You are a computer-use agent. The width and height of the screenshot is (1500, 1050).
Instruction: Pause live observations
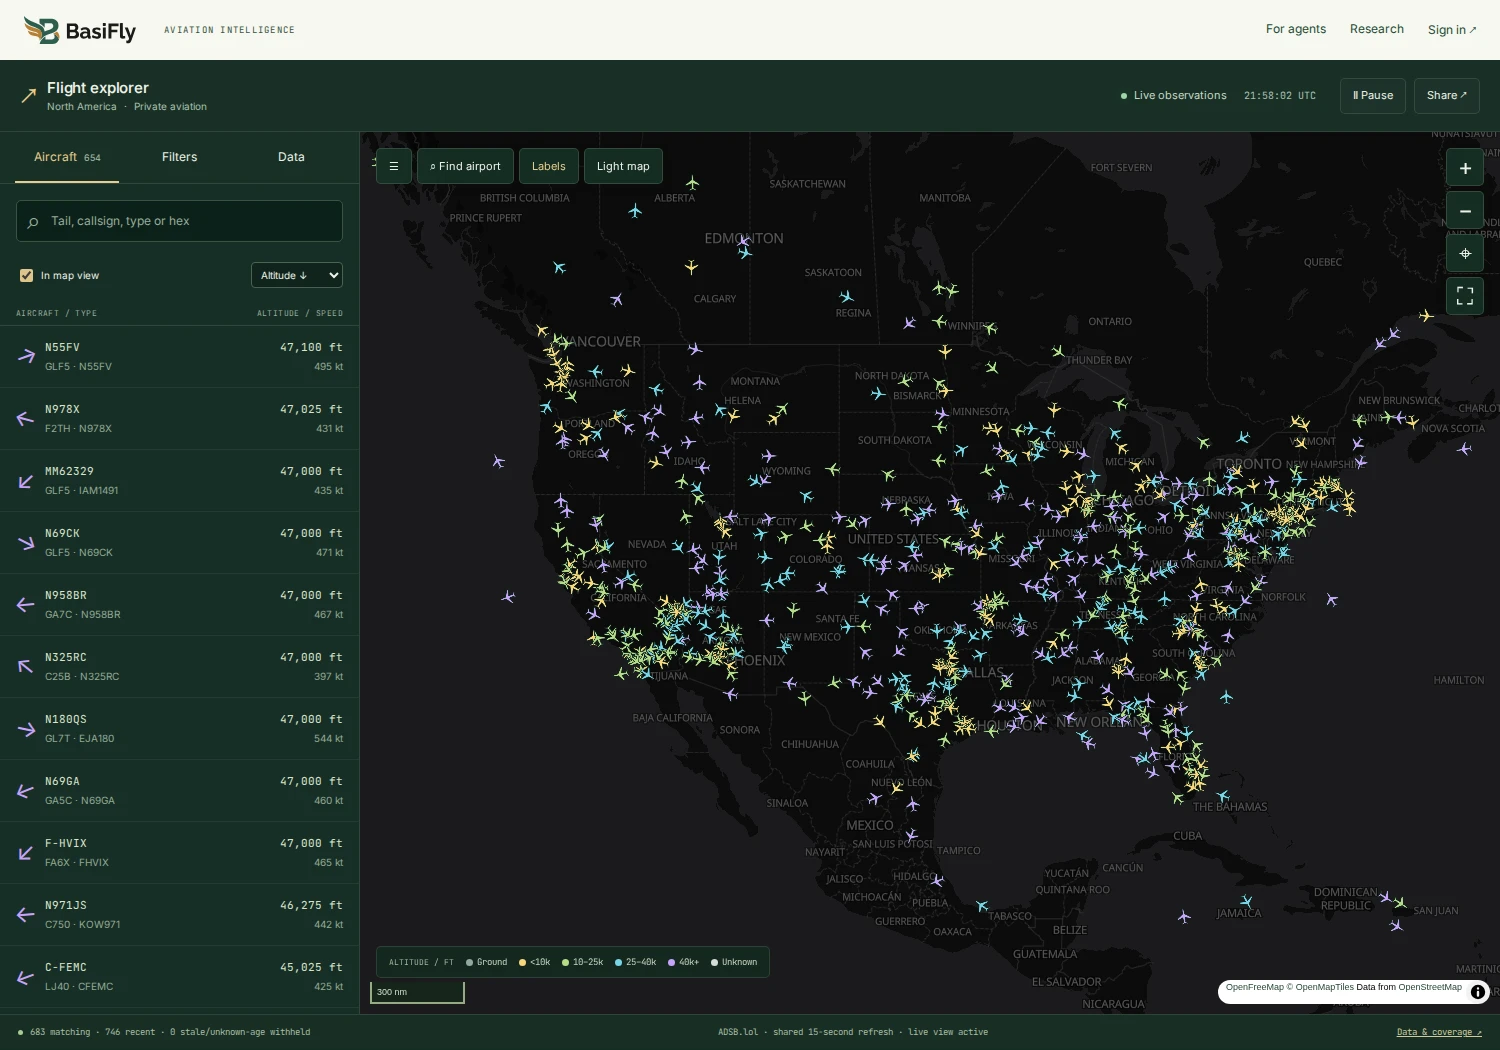[x=1373, y=96]
